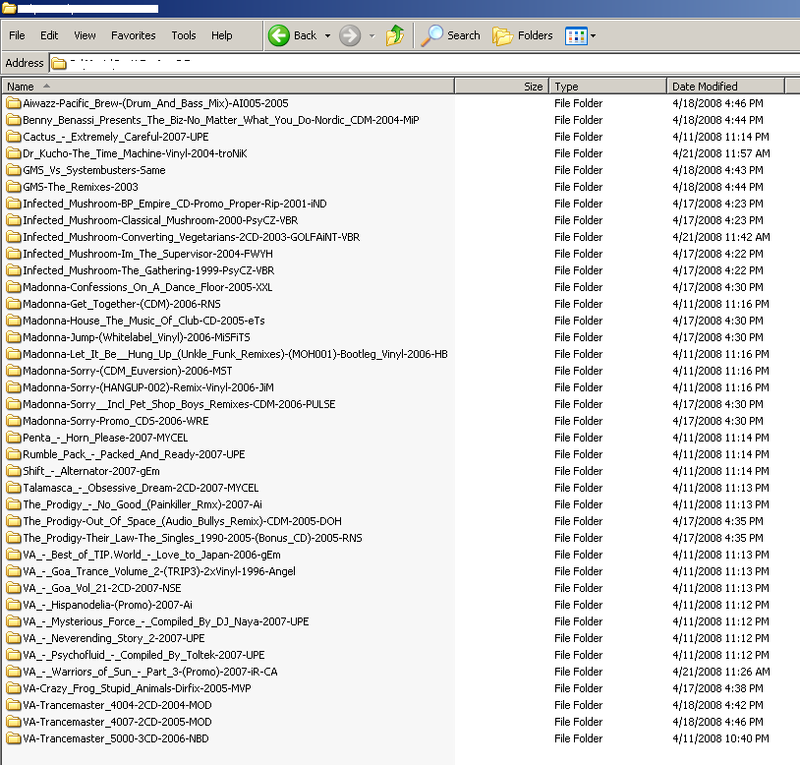Select folder VA_-_Goa_Trance_Volume_2-(TRIP3)-2xVinyl-1996-Angel
The width and height of the screenshot is (800, 765).
pos(159,571)
